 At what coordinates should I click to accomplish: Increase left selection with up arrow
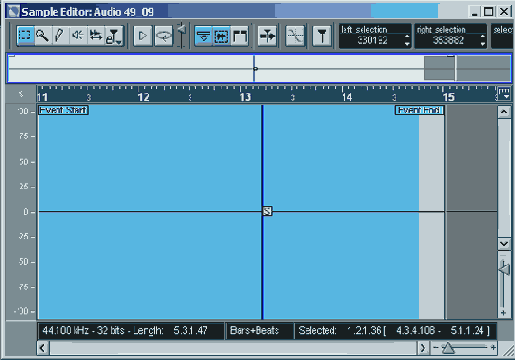[407, 36]
